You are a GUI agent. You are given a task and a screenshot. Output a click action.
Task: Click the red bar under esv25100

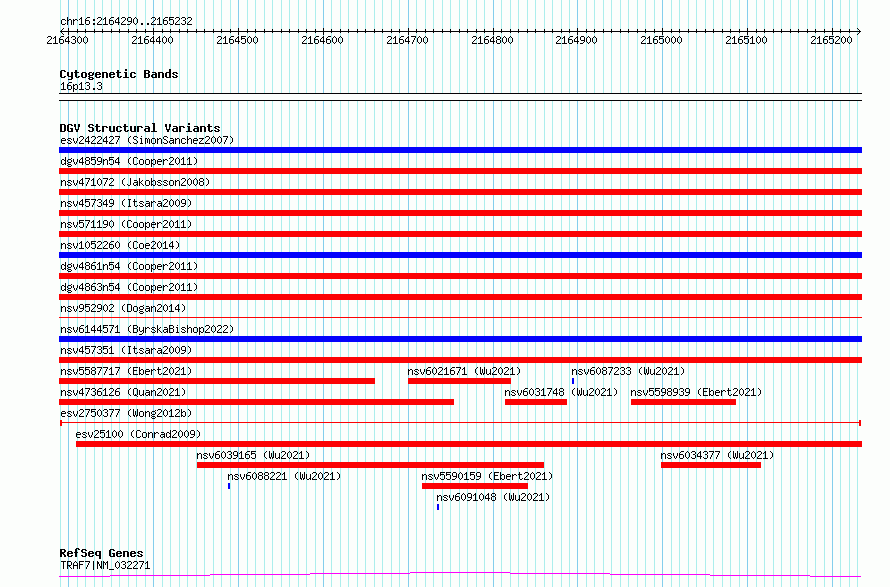pyautogui.click(x=469, y=444)
